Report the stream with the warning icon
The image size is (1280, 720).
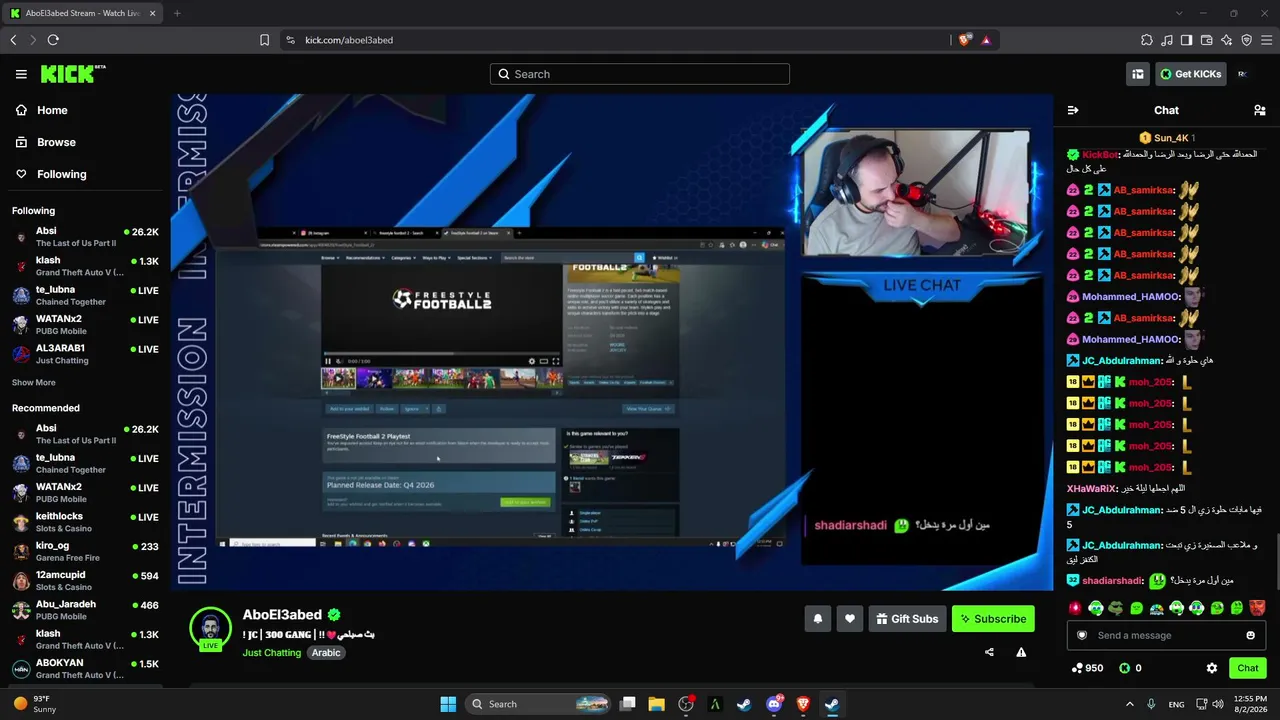click(1021, 652)
